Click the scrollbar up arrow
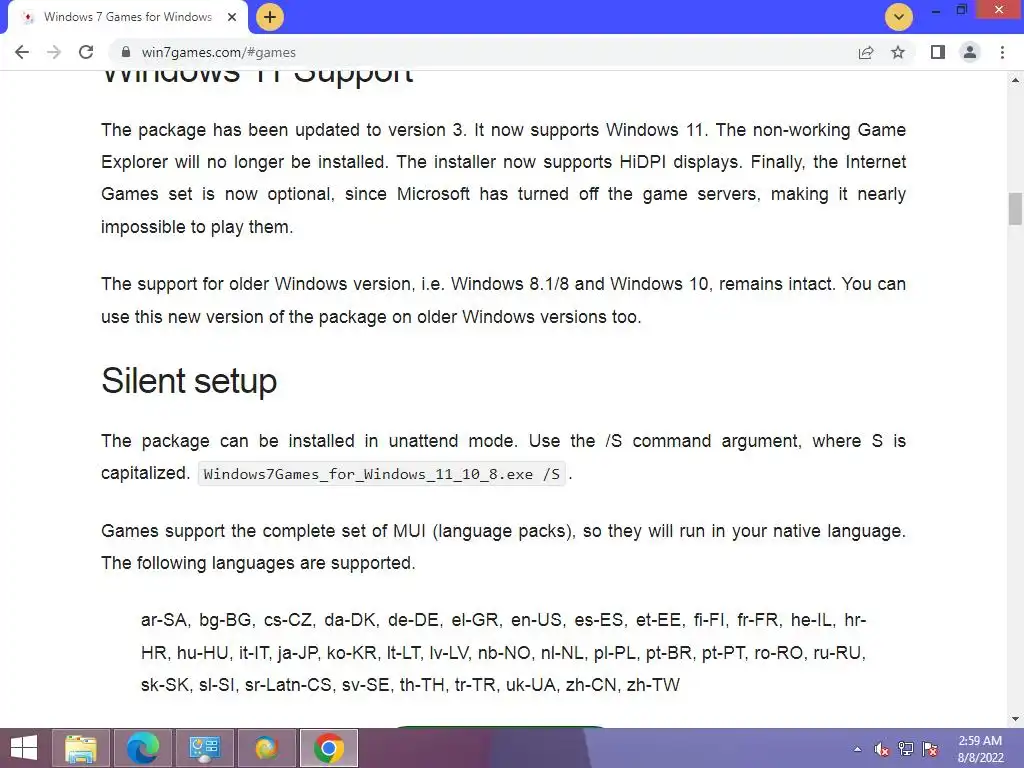The width and height of the screenshot is (1024, 768). [x=1015, y=80]
